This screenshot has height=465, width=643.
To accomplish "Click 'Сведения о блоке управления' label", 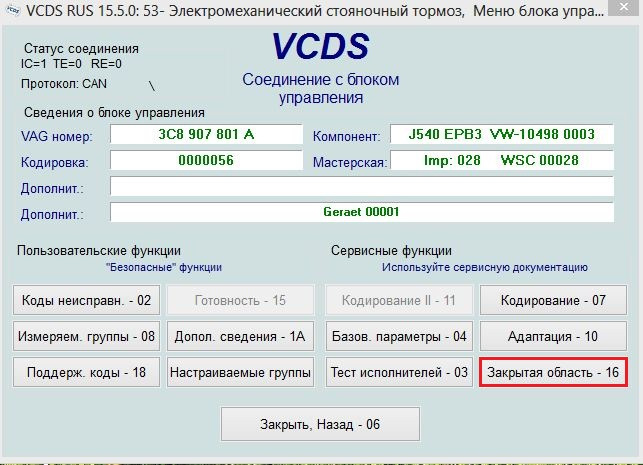I will (114, 112).
